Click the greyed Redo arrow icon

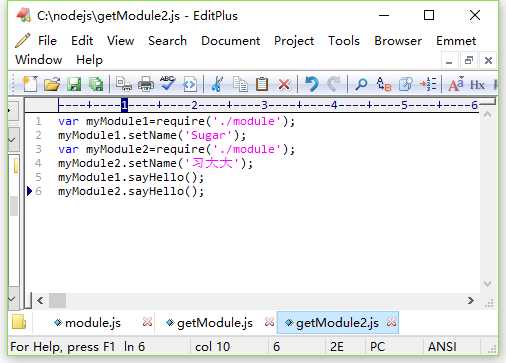334,84
